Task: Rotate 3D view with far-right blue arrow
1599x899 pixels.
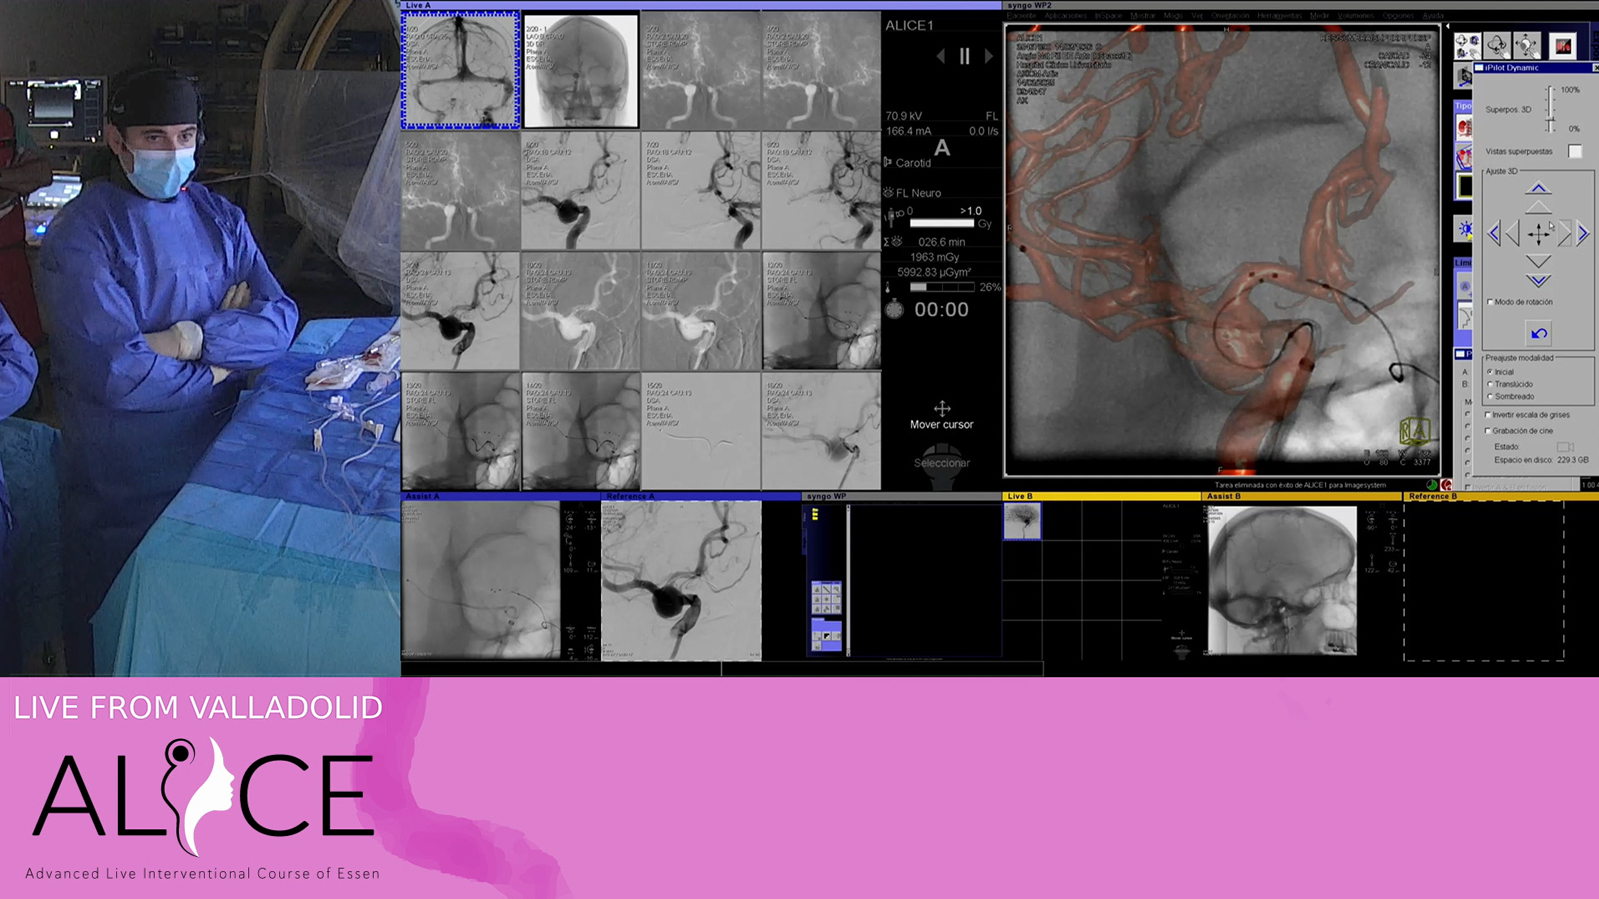Action: click(1583, 234)
